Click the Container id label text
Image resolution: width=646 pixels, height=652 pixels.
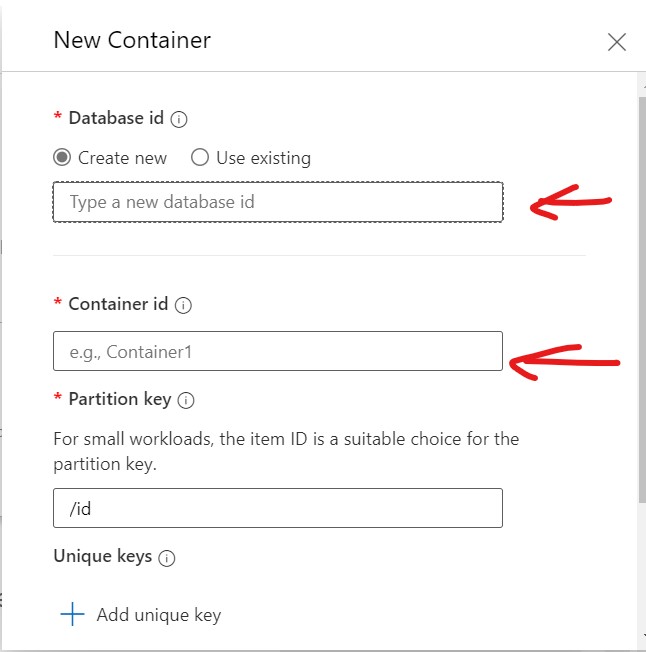point(118,304)
